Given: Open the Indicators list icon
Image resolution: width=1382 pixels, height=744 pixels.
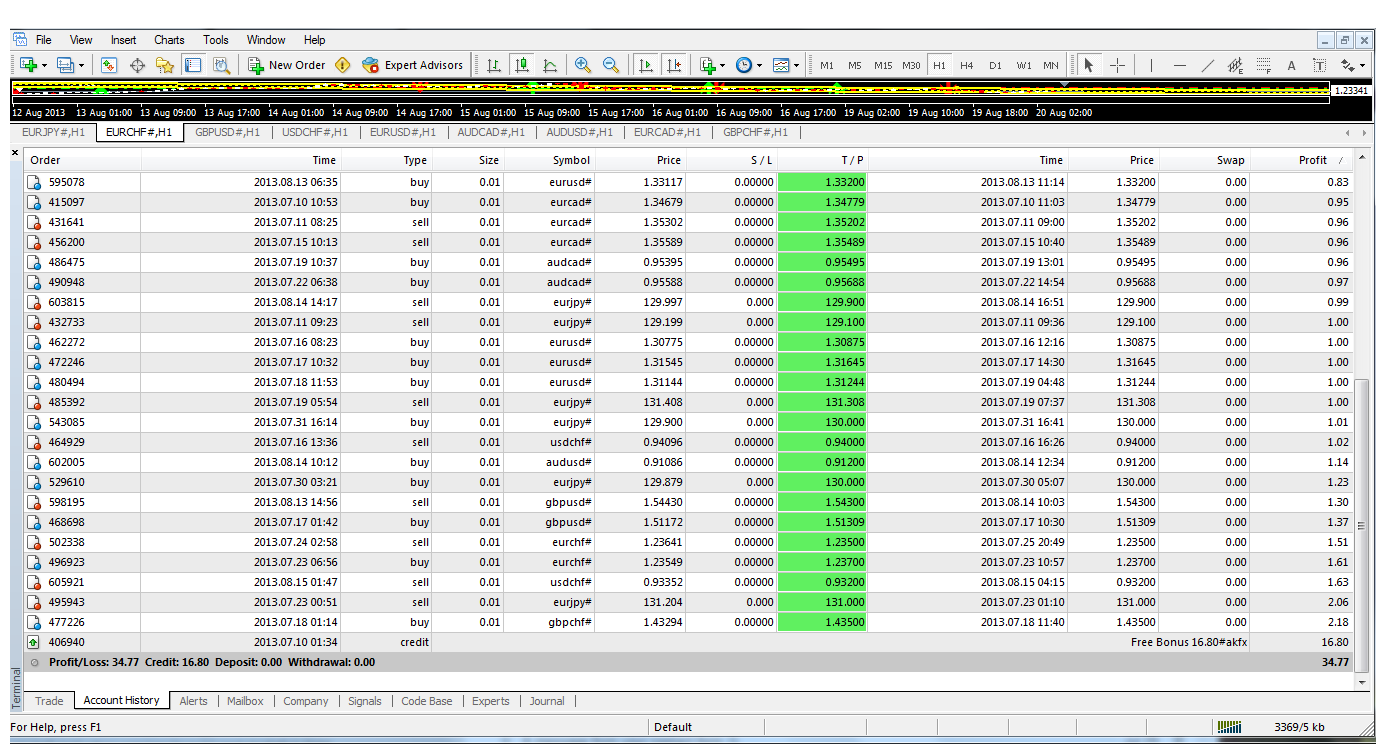Looking at the screenshot, I should [x=707, y=65].
